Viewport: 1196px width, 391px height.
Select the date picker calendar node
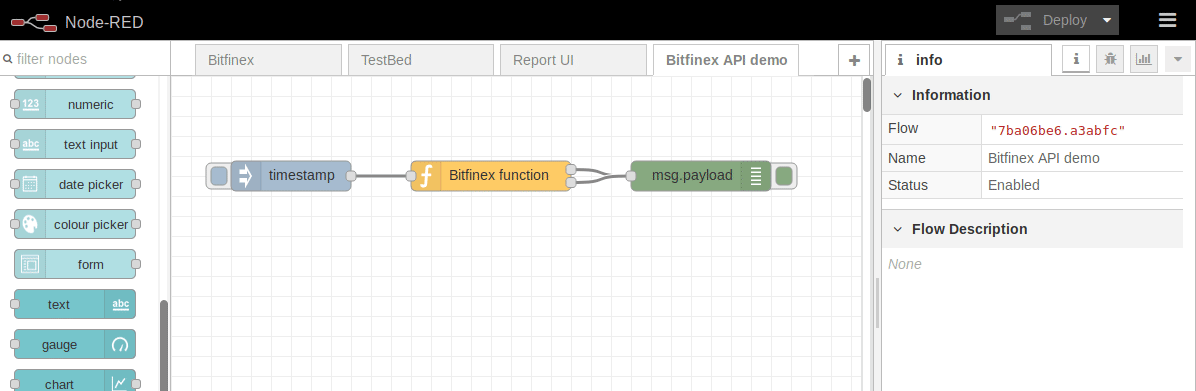75,184
